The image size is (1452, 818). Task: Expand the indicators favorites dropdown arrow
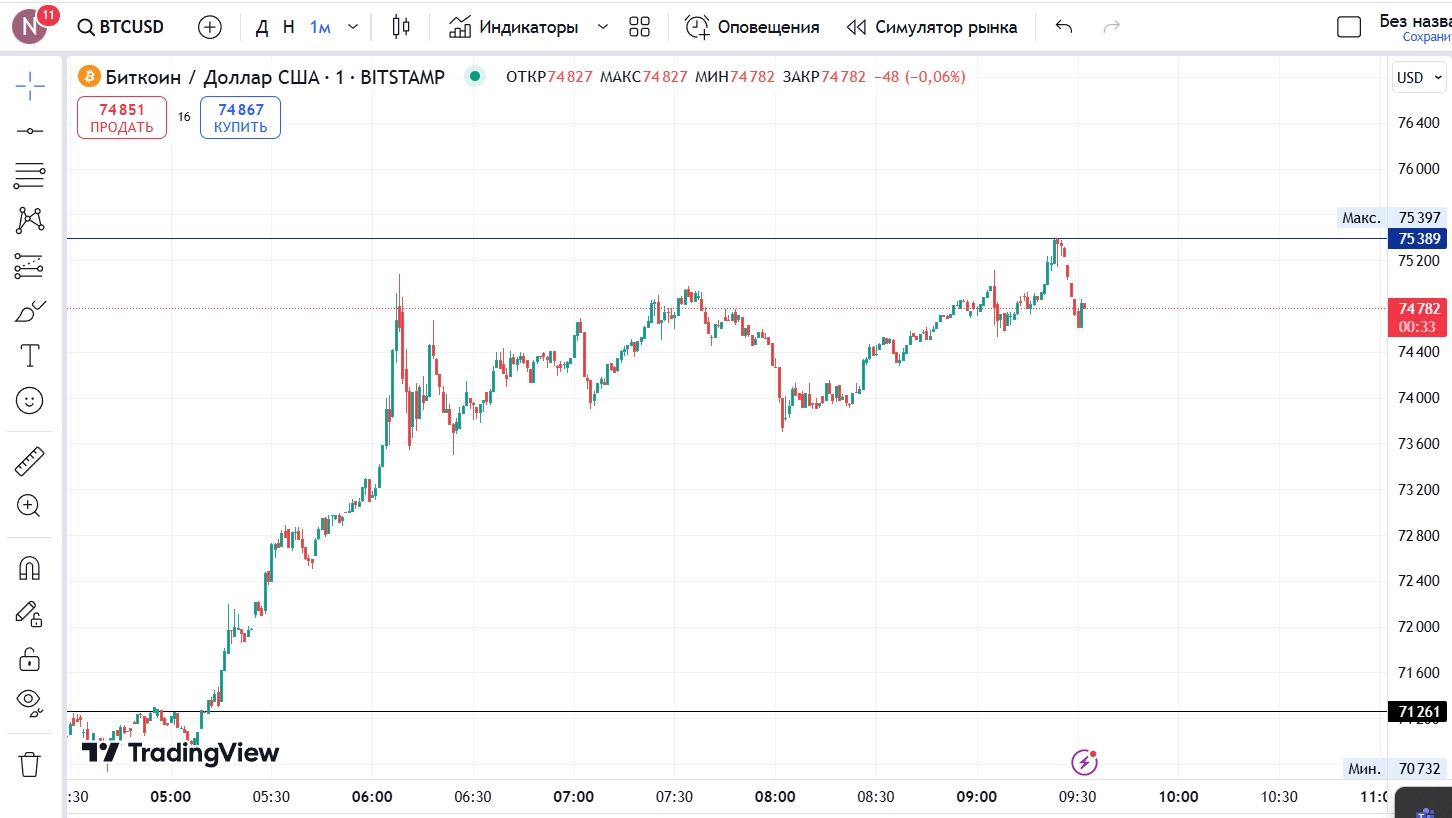click(602, 27)
